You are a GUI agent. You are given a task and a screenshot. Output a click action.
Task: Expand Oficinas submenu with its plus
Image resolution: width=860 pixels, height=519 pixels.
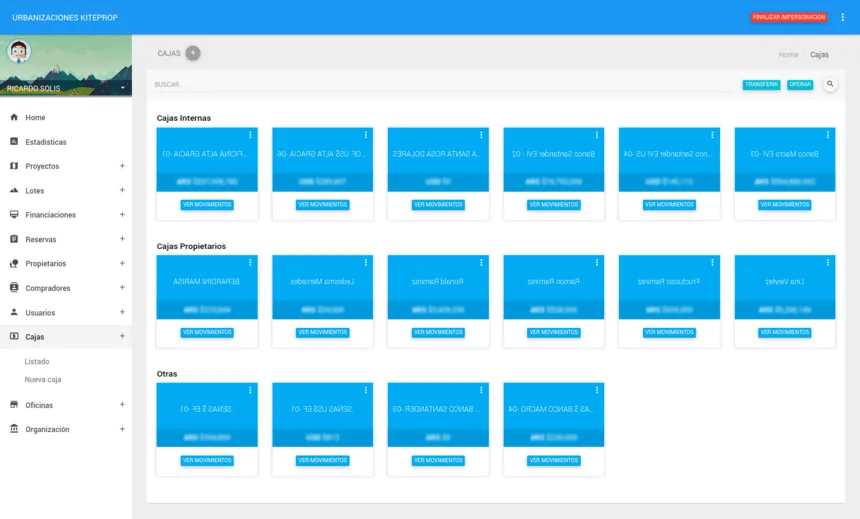click(122, 404)
